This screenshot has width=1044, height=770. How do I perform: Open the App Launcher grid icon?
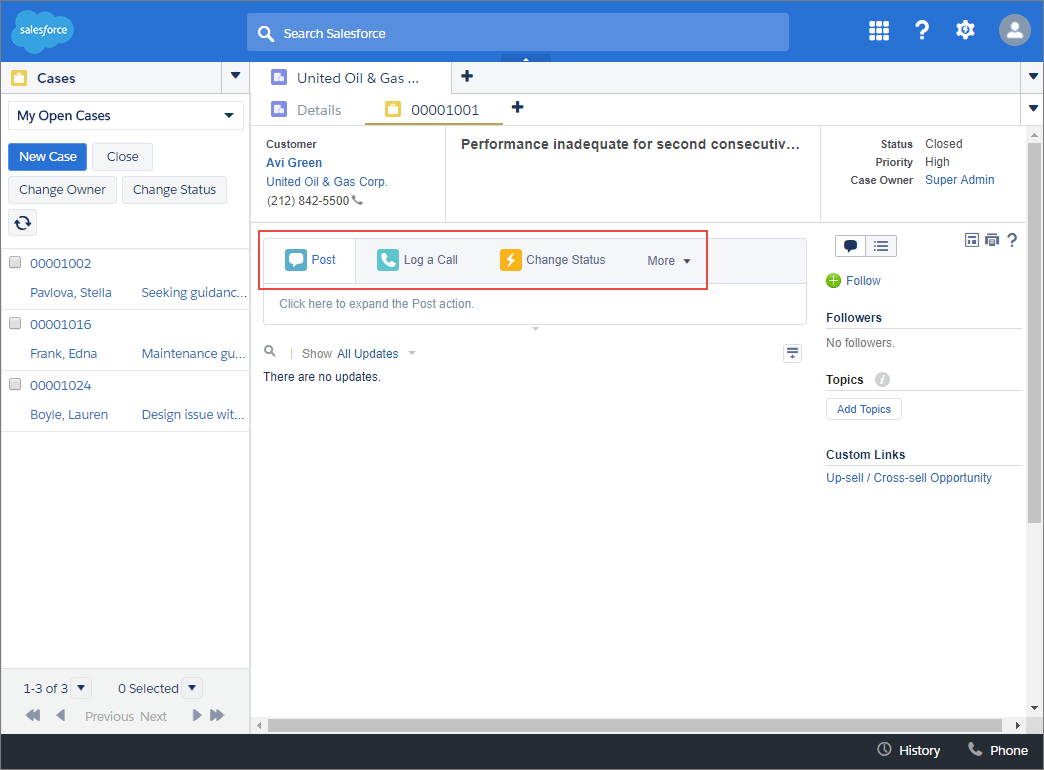879,31
